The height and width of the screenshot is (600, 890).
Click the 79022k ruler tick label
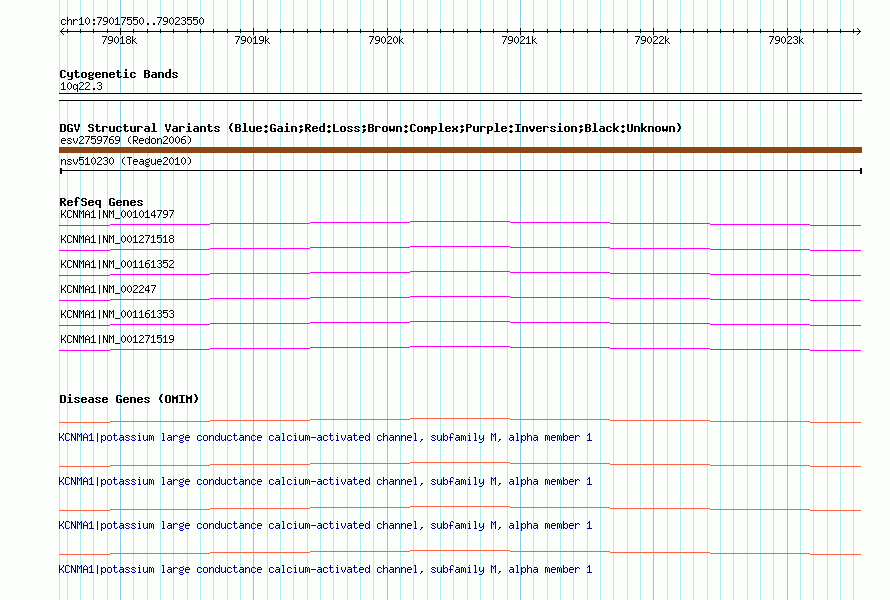point(652,40)
